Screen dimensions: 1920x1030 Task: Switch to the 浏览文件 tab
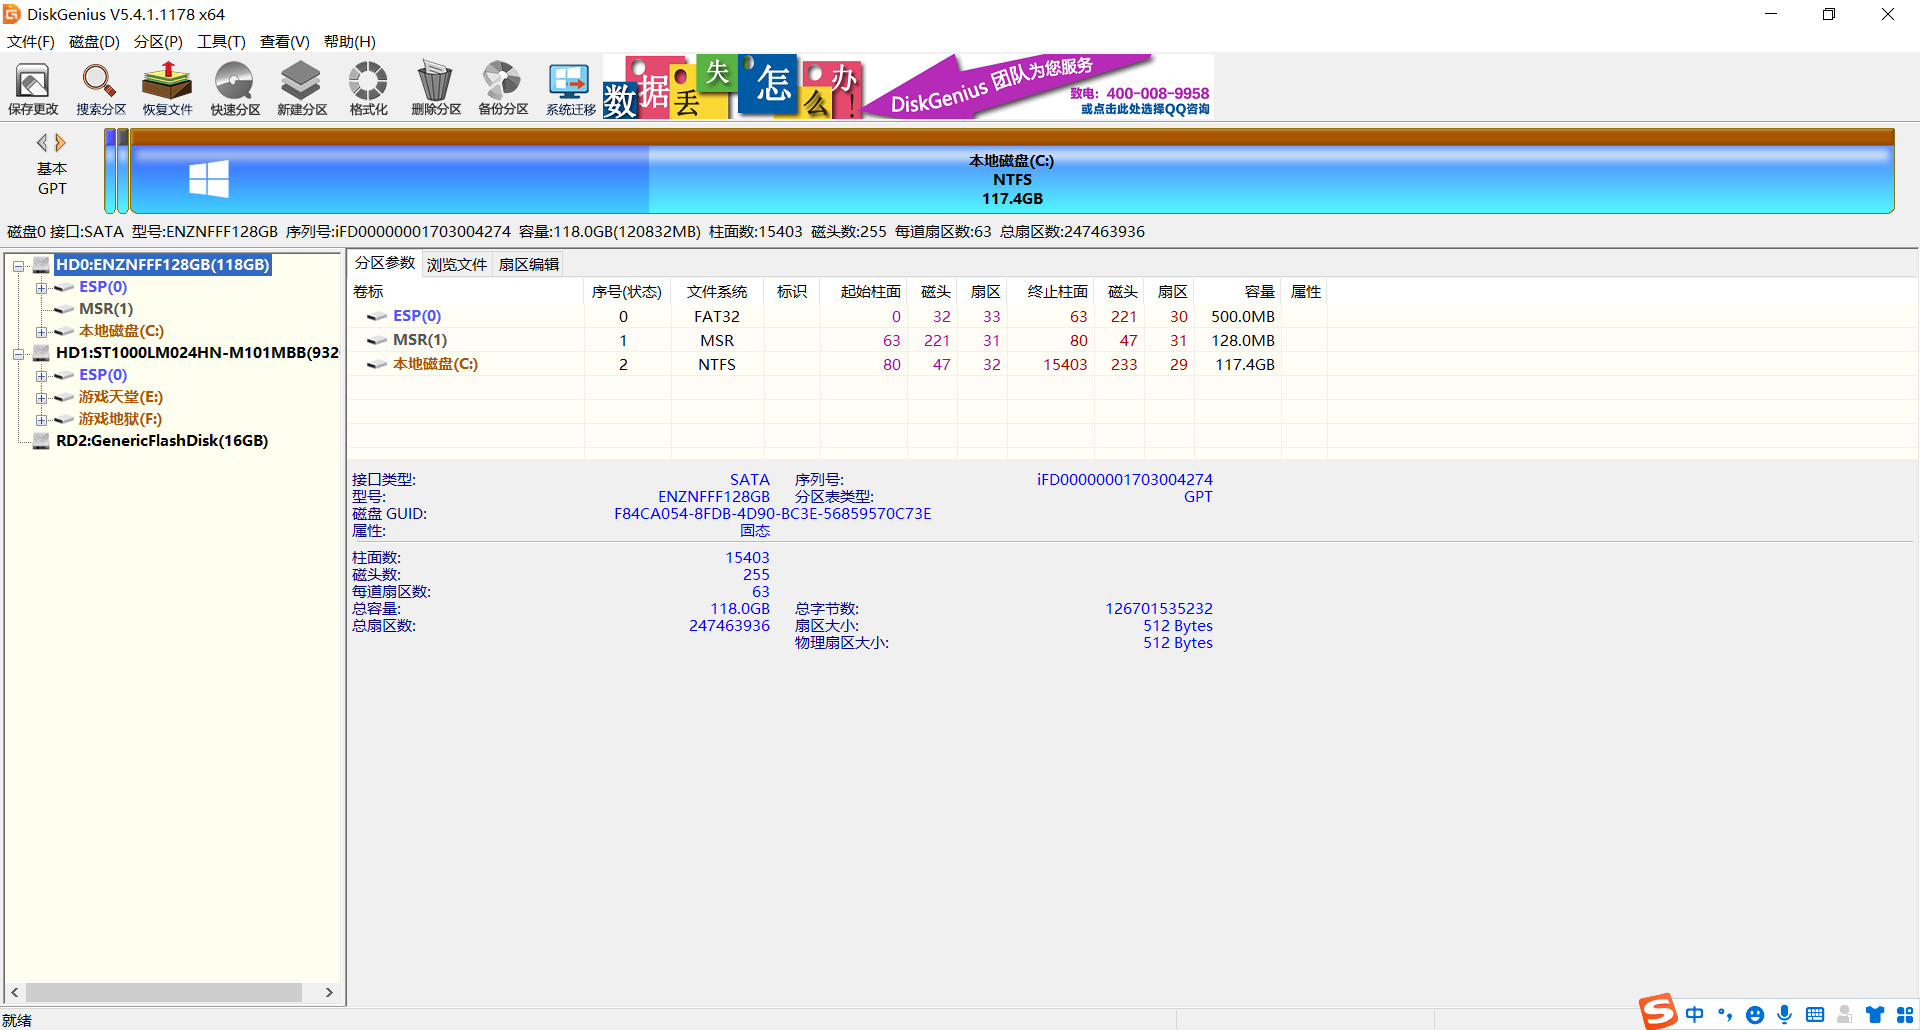point(457,265)
